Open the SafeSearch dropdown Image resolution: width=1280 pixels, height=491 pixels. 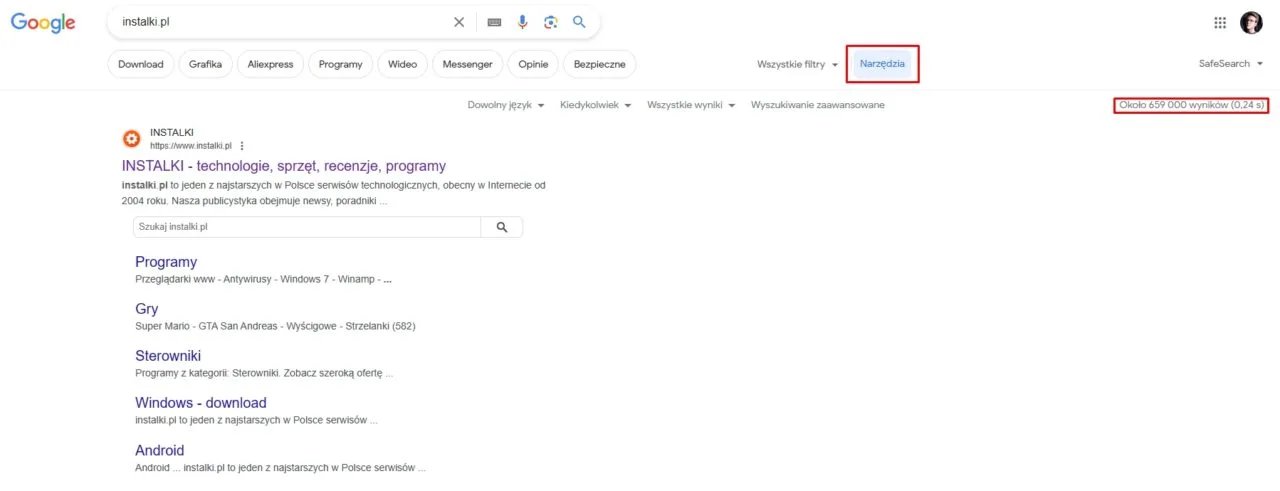pos(1230,64)
